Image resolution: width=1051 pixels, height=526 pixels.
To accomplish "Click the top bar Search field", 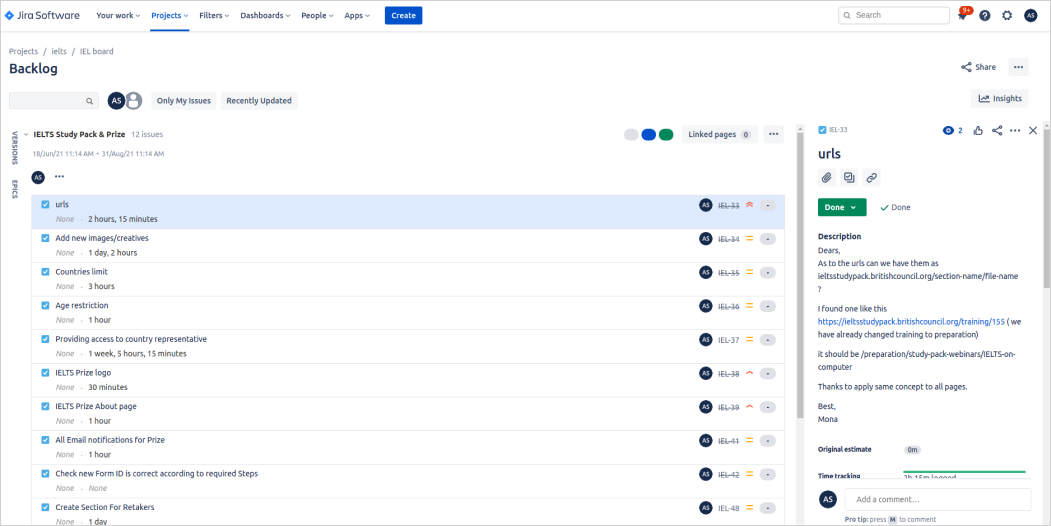I will (893, 15).
